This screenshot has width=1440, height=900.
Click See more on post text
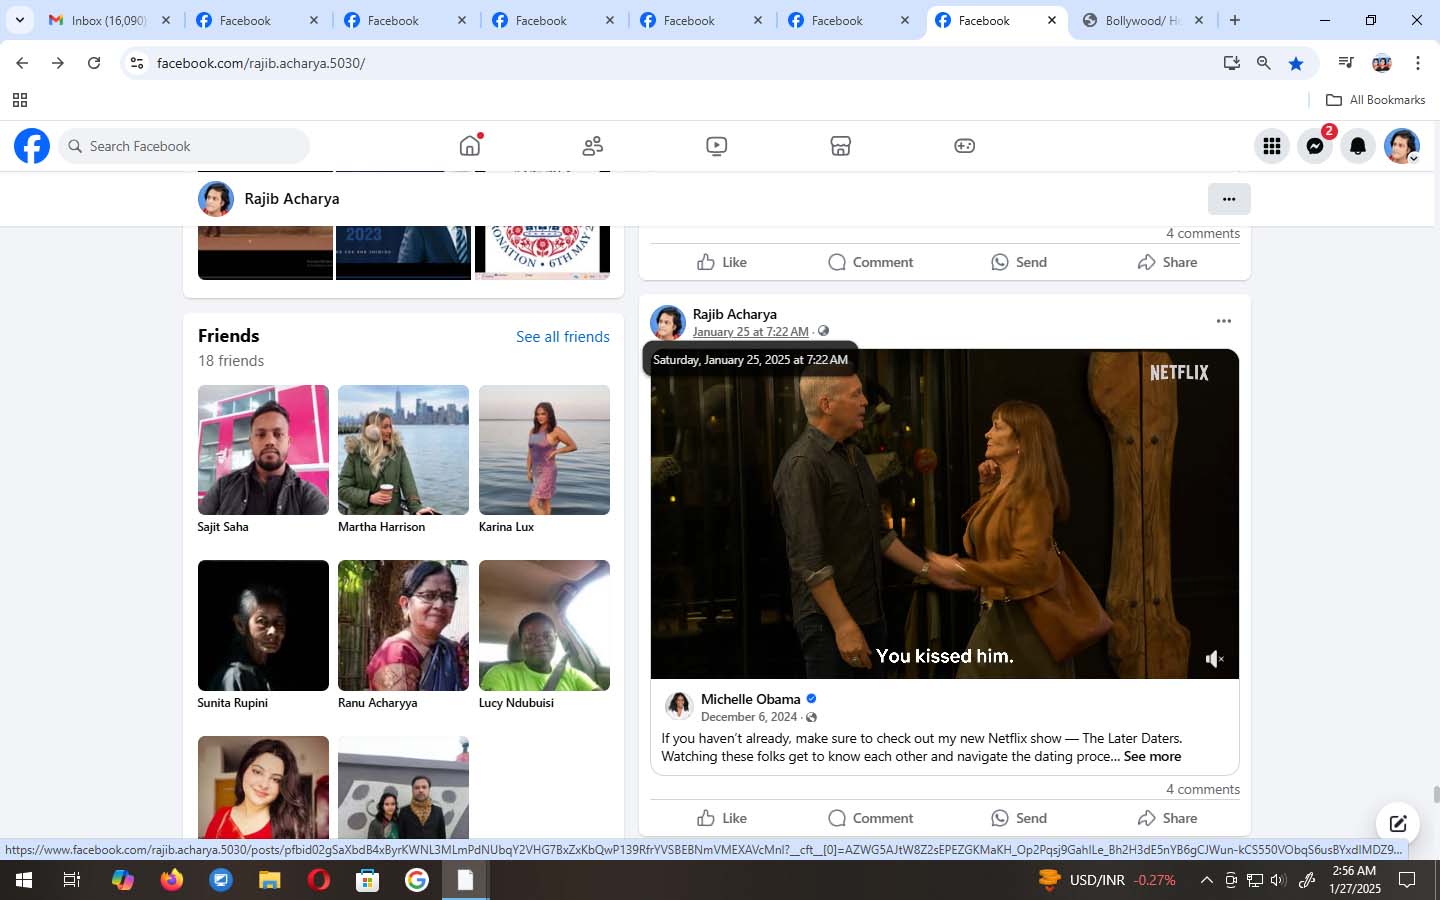tap(1152, 757)
